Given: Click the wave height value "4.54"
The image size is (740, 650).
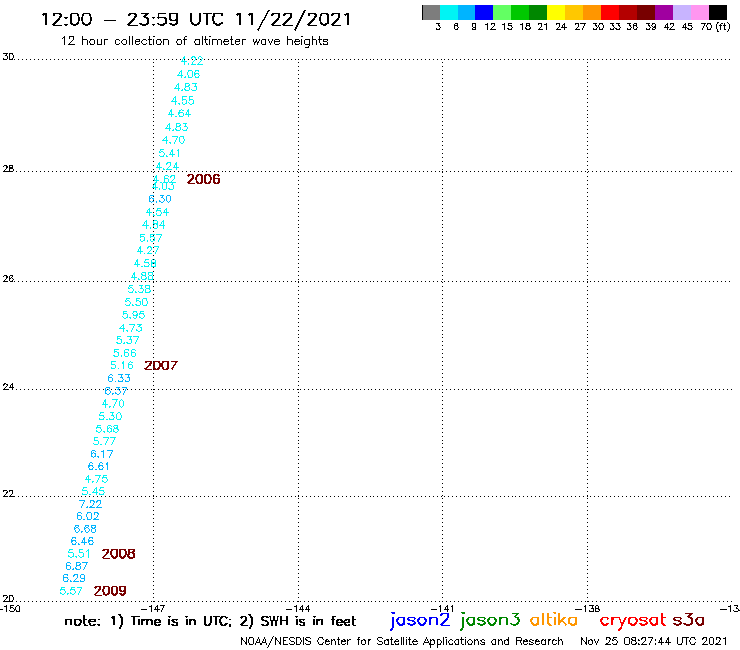Looking at the screenshot, I should (x=157, y=212).
